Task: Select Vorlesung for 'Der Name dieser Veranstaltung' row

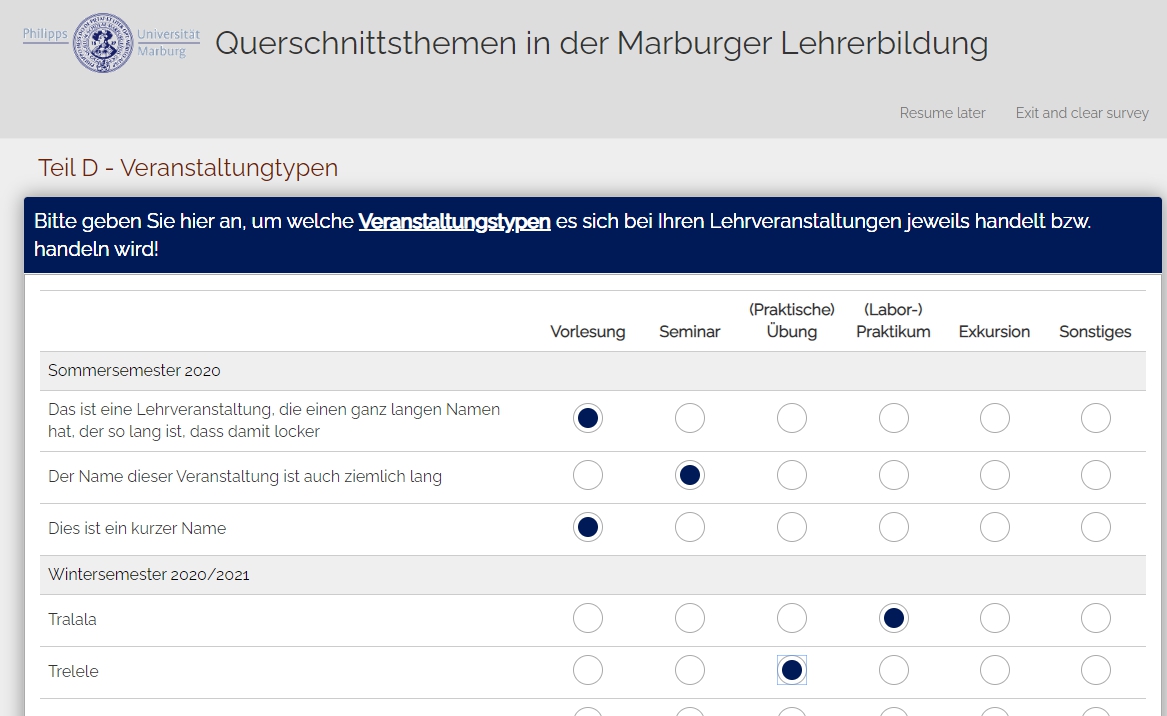Action: point(588,476)
